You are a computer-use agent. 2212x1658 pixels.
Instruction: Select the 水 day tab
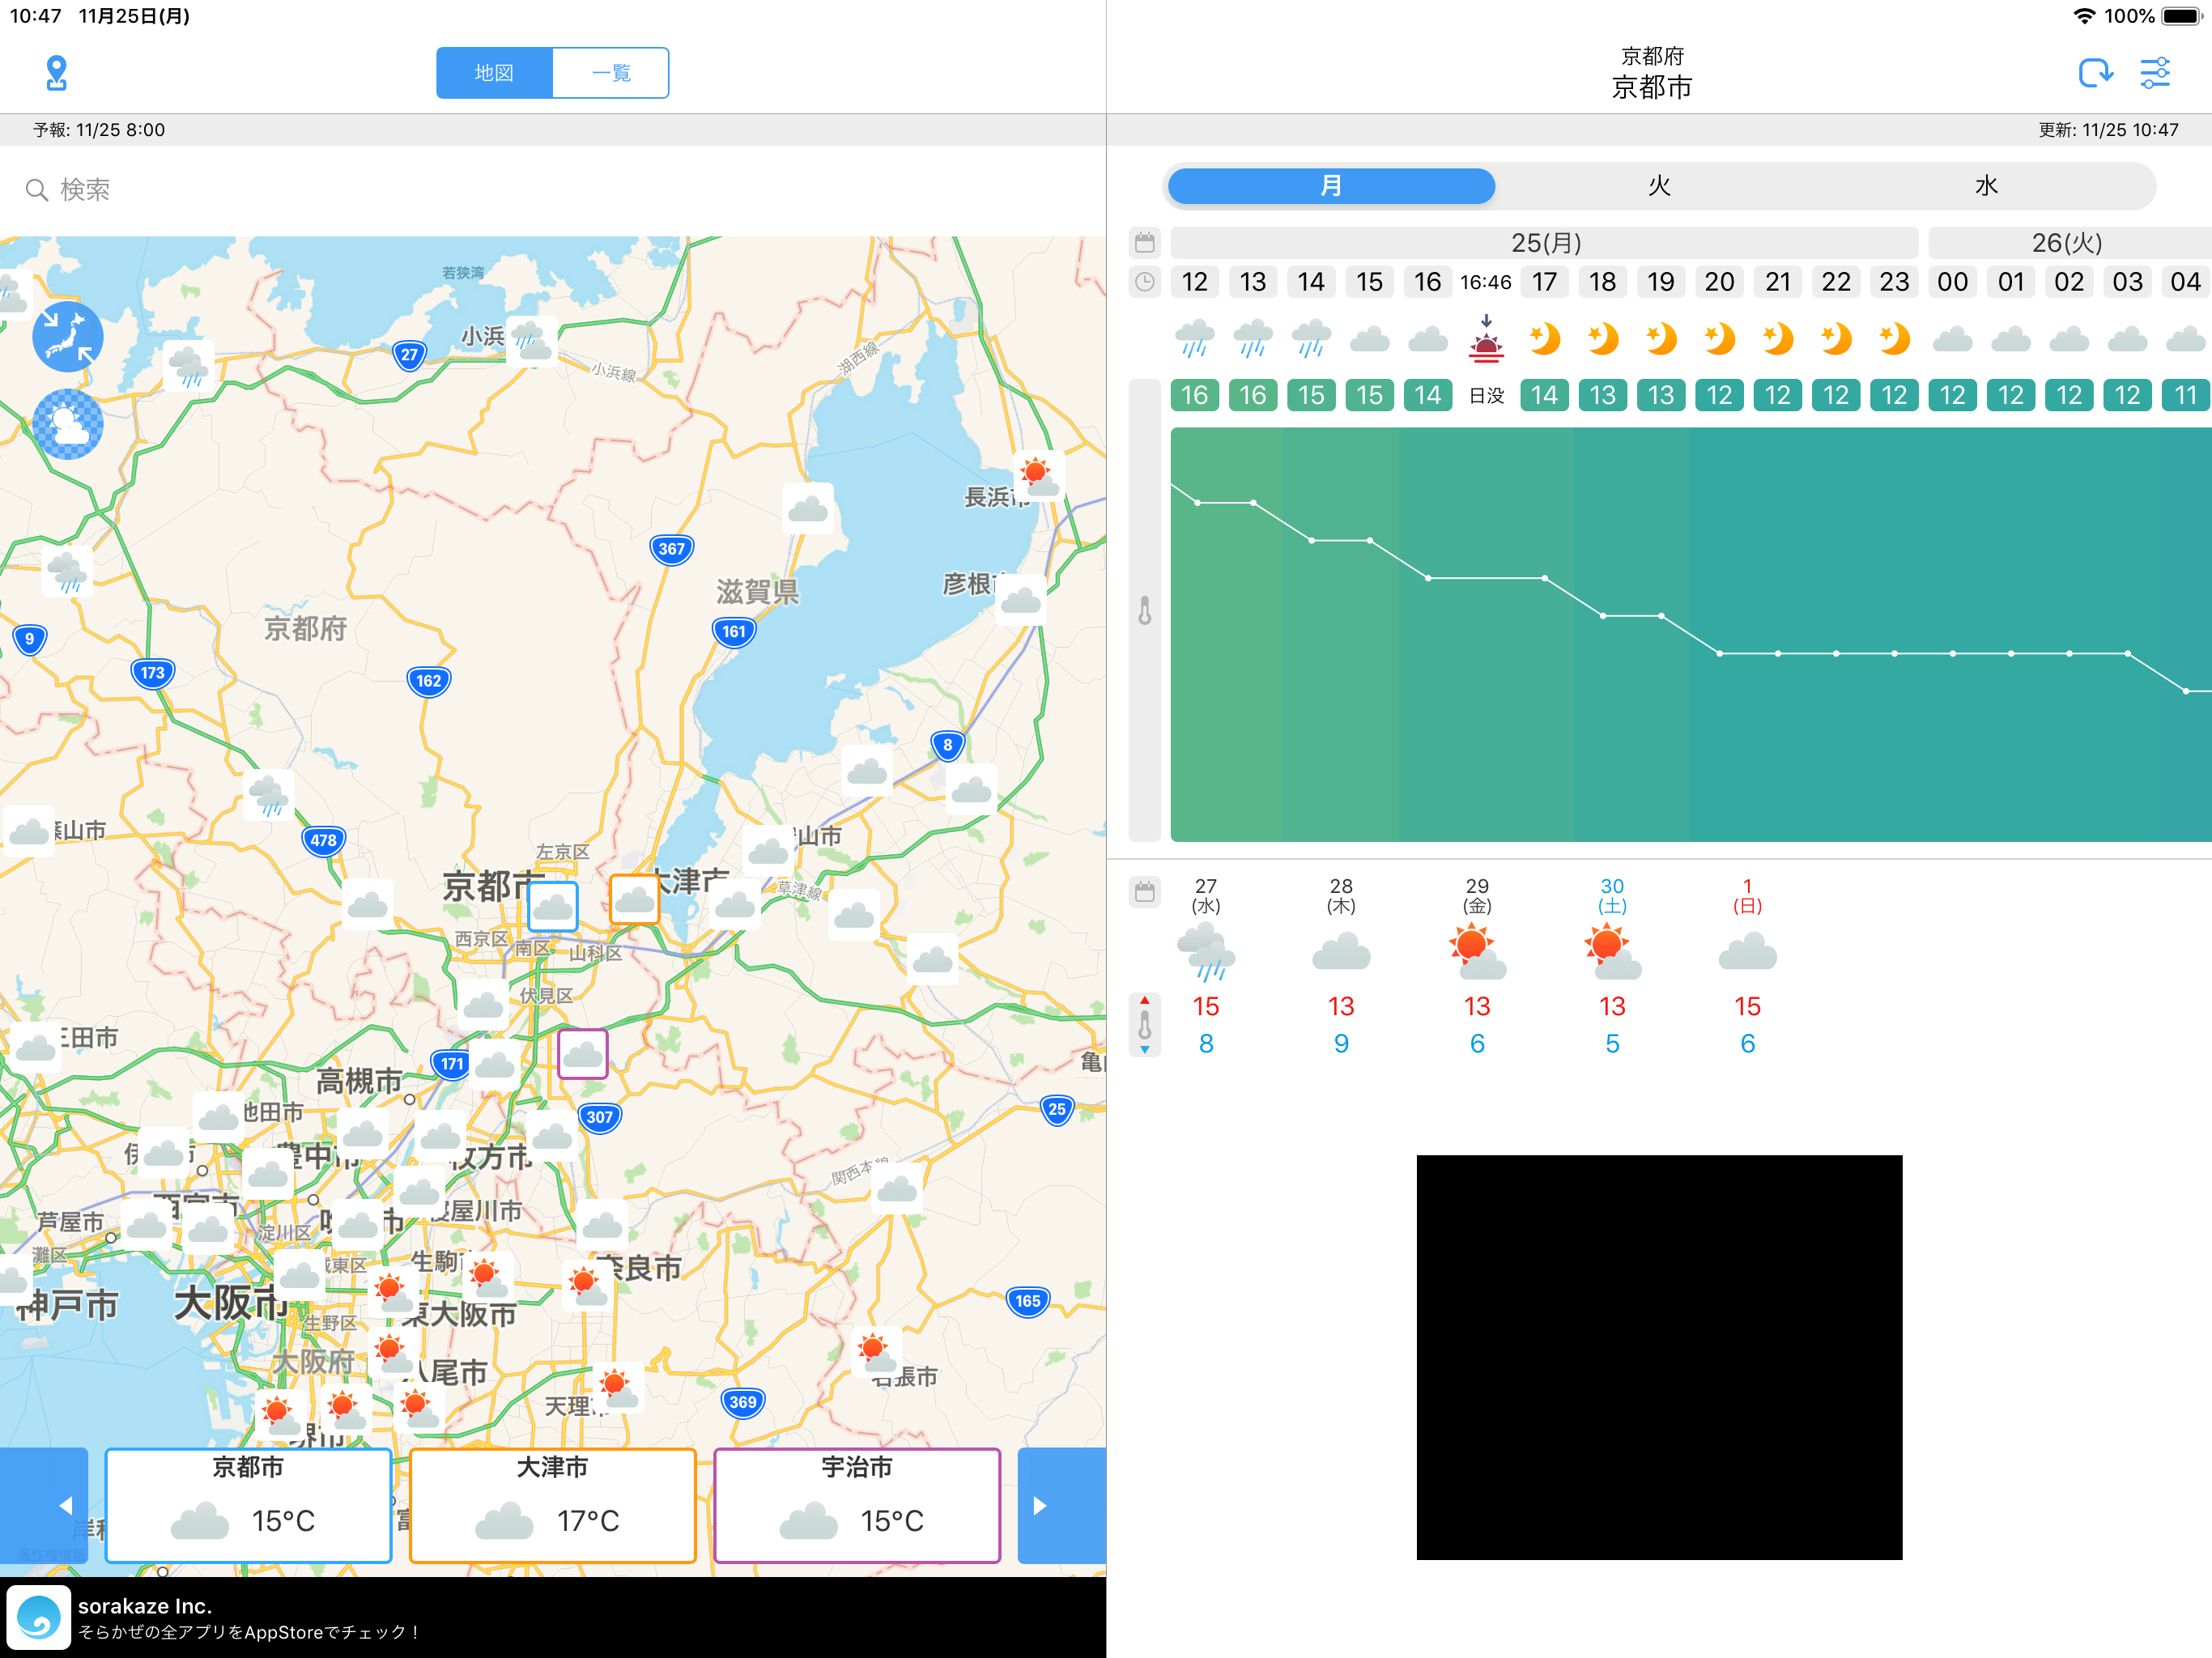coord(1986,186)
